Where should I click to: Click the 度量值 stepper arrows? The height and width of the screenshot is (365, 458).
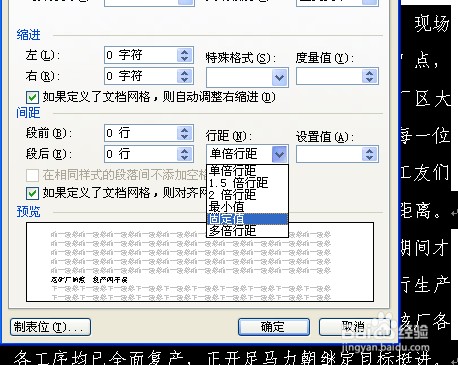(369, 76)
